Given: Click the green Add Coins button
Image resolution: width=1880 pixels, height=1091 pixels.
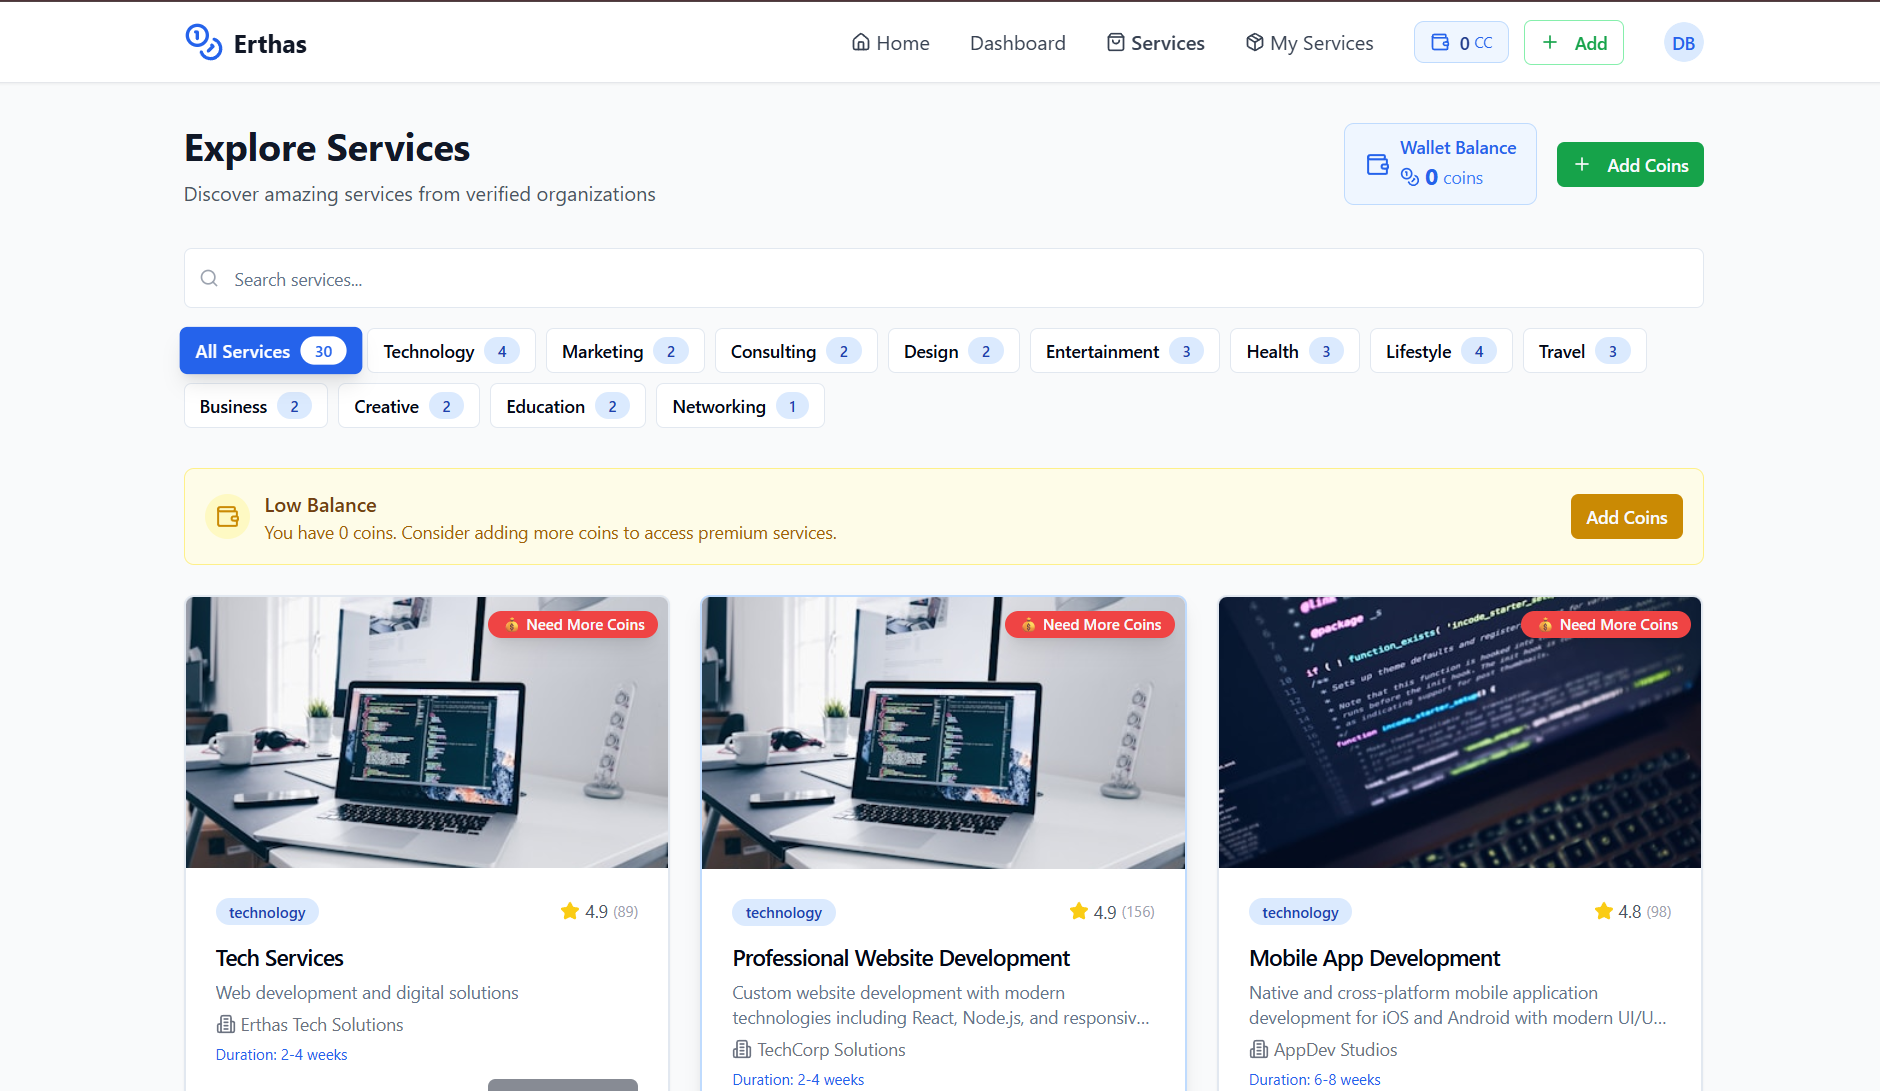Looking at the screenshot, I should coord(1630,165).
